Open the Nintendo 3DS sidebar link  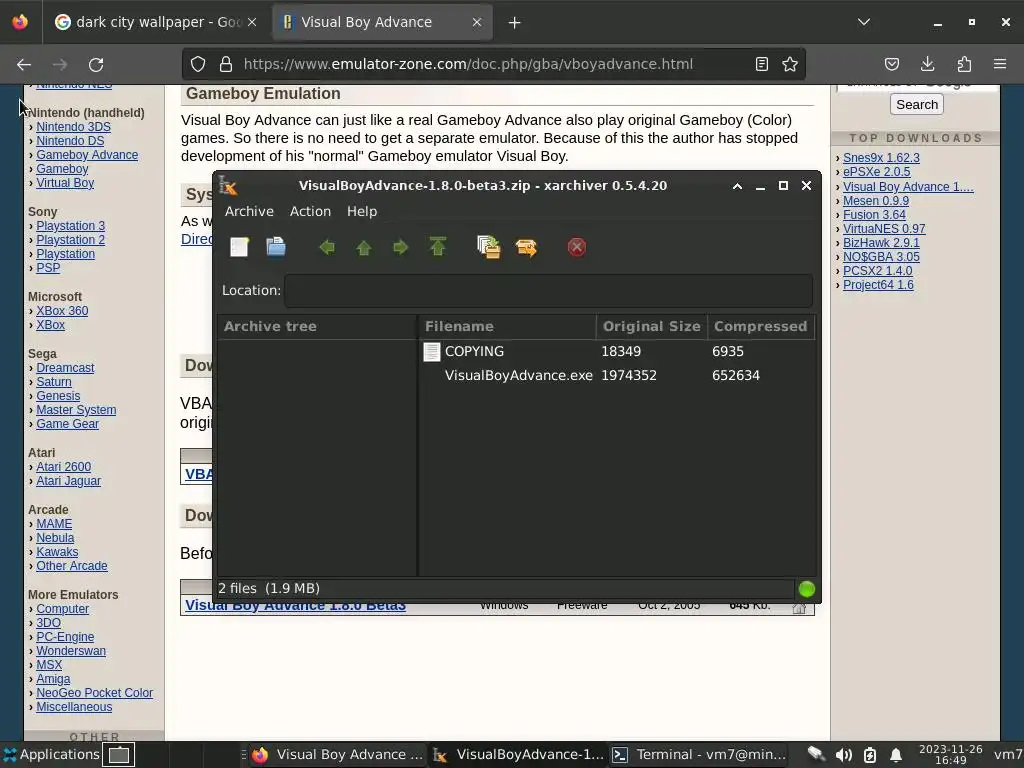(73, 127)
